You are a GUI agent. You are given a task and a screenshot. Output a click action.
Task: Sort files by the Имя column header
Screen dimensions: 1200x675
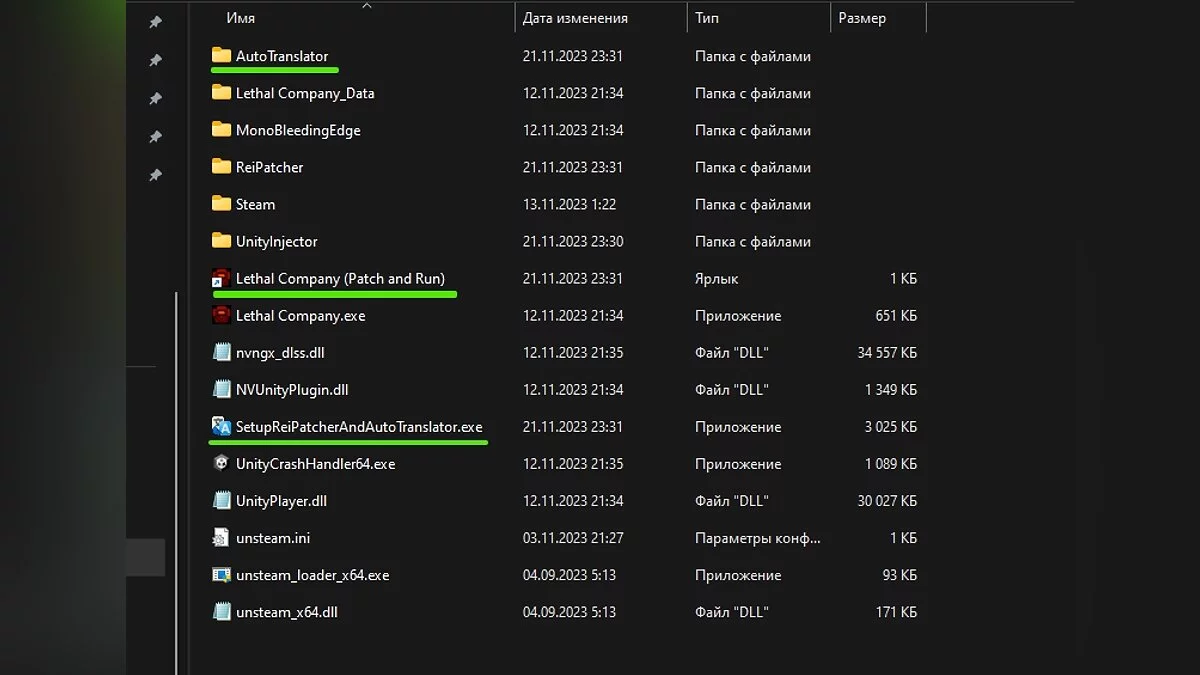[x=240, y=18]
